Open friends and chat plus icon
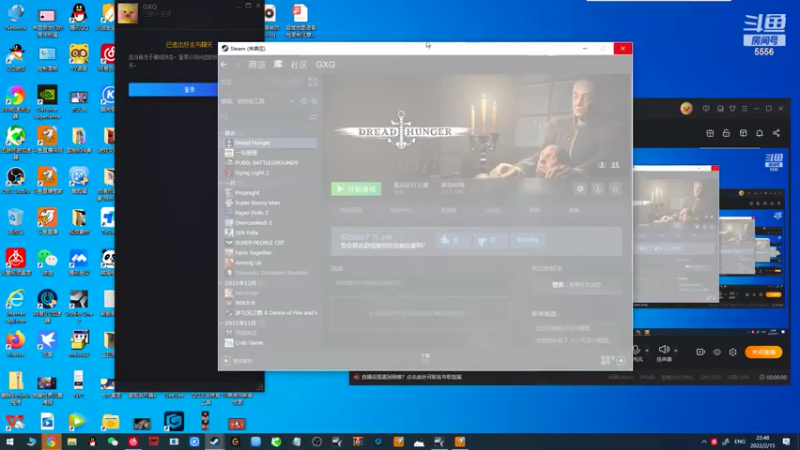This screenshot has width=800, height=450. click(621, 361)
